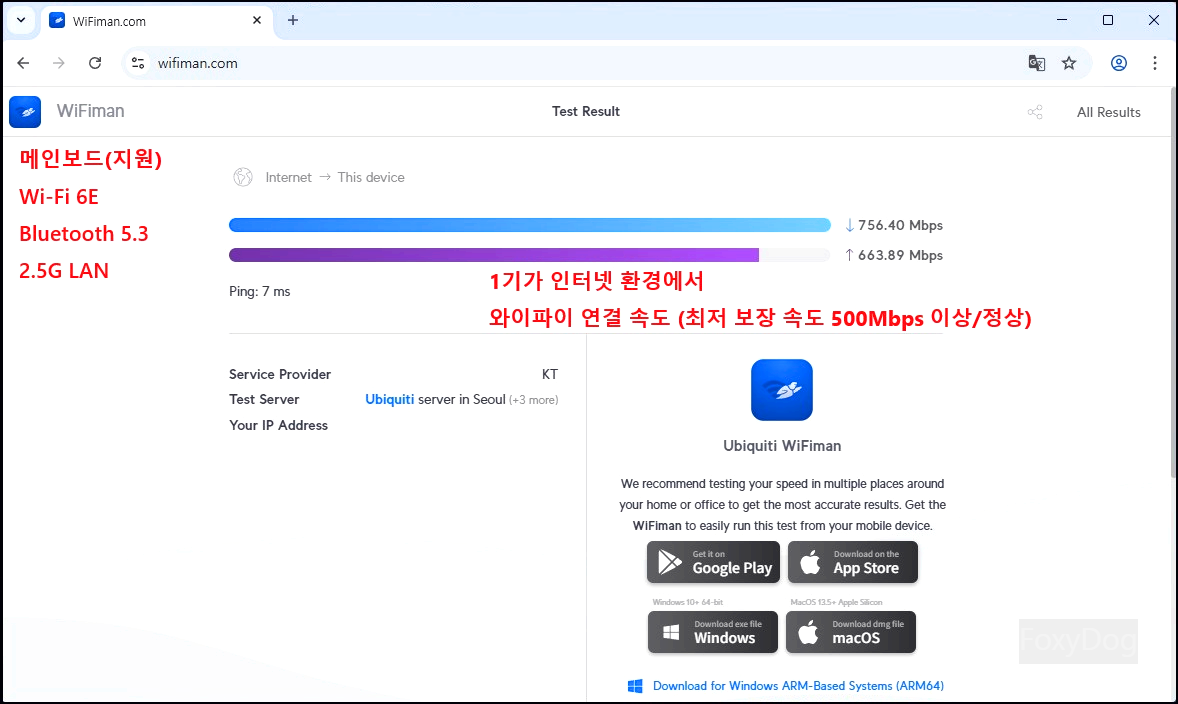The width and height of the screenshot is (1178, 704).
Task: View site information icon in address bar
Action: (x=138, y=63)
